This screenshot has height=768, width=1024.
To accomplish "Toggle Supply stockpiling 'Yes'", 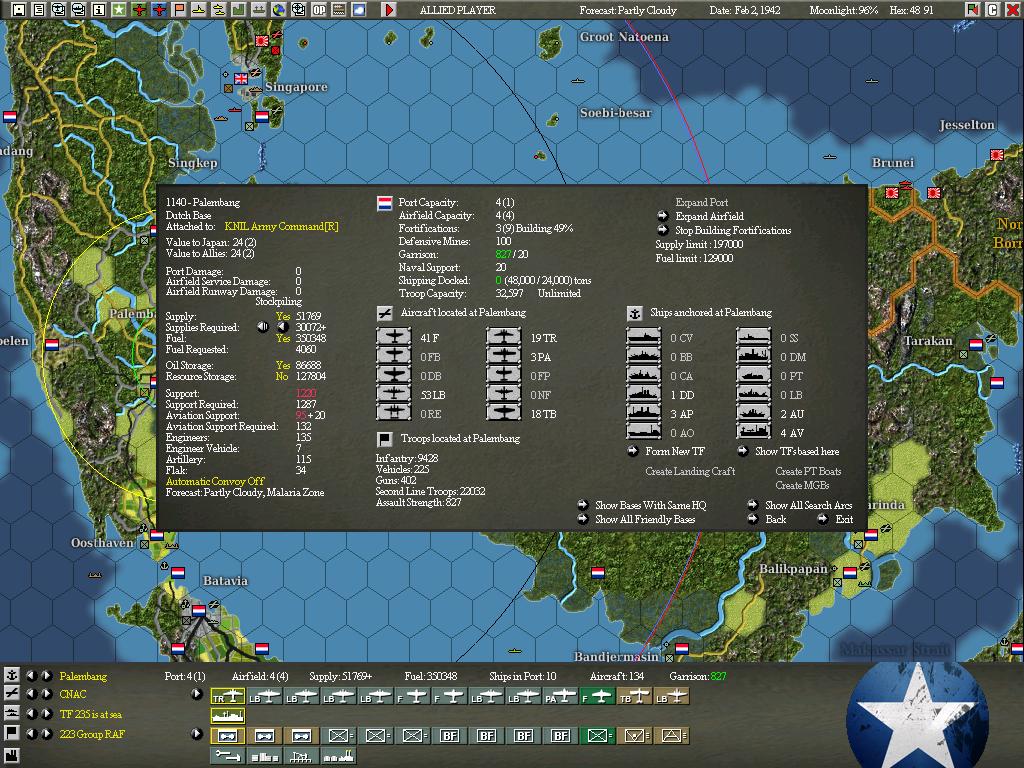I will tap(283, 316).
